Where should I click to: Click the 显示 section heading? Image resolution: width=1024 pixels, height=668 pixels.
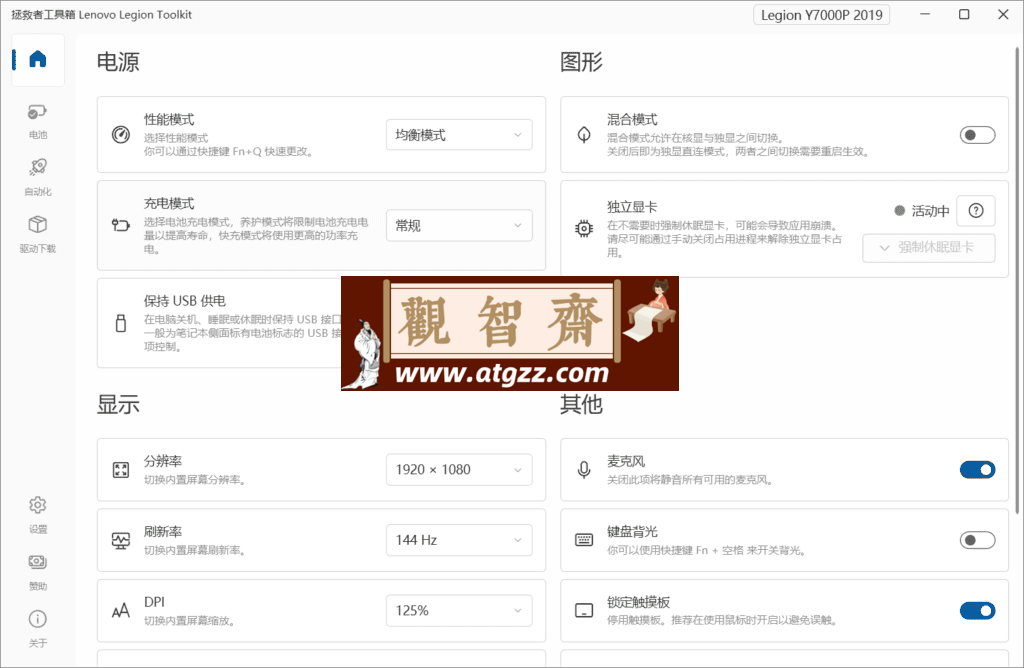pos(118,404)
